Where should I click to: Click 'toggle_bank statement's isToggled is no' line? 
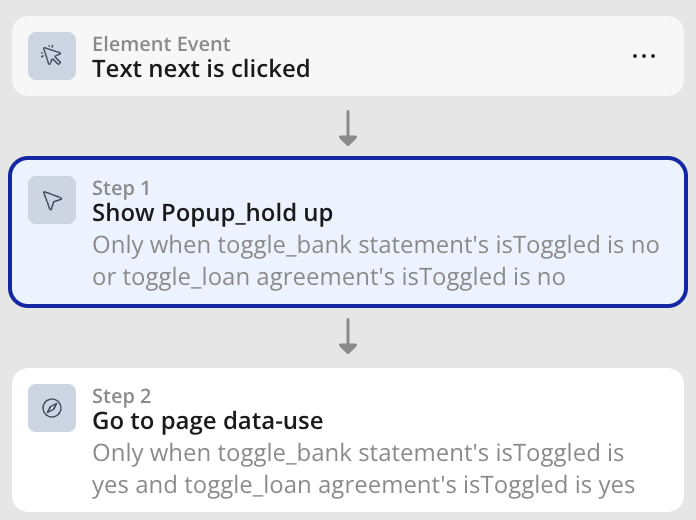tap(439, 245)
